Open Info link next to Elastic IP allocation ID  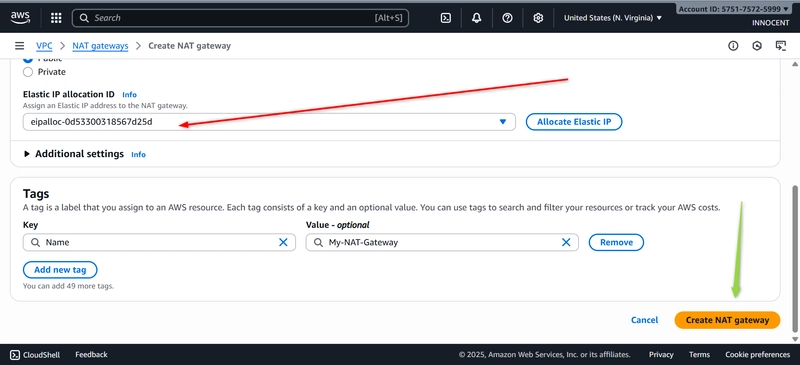130,94
